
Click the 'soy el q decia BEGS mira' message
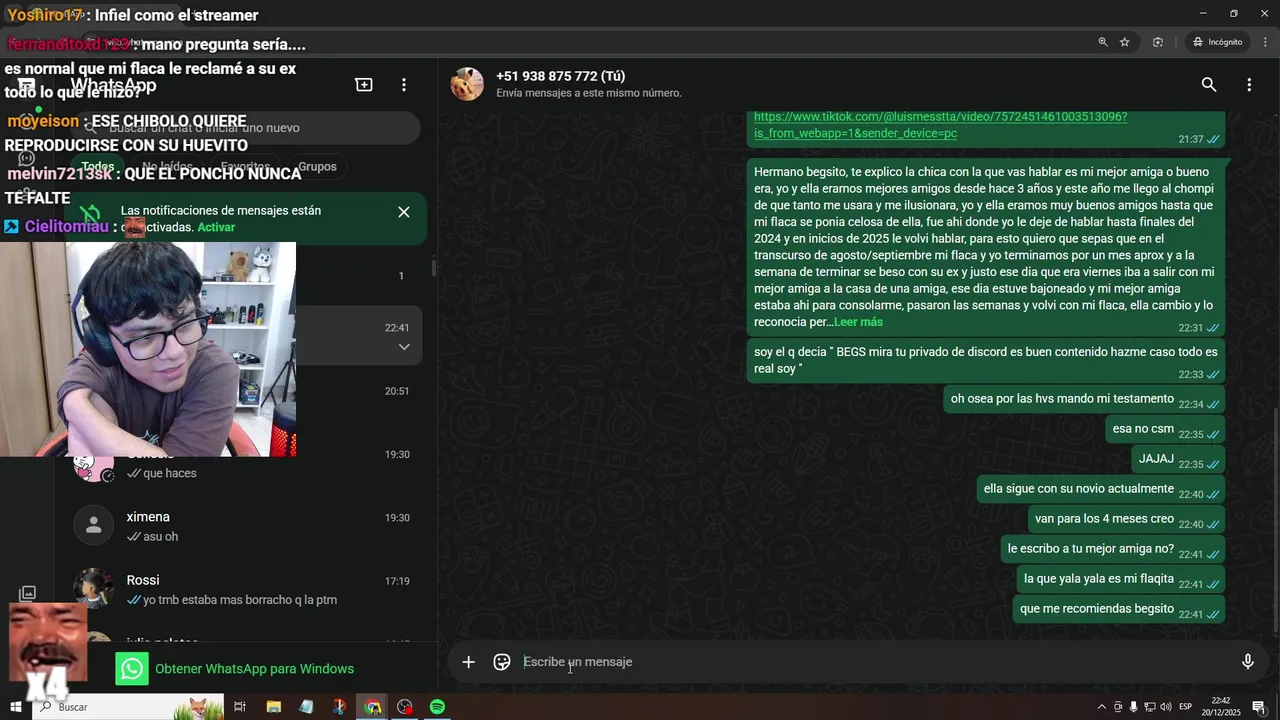pyautogui.click(x=986, y=360)
